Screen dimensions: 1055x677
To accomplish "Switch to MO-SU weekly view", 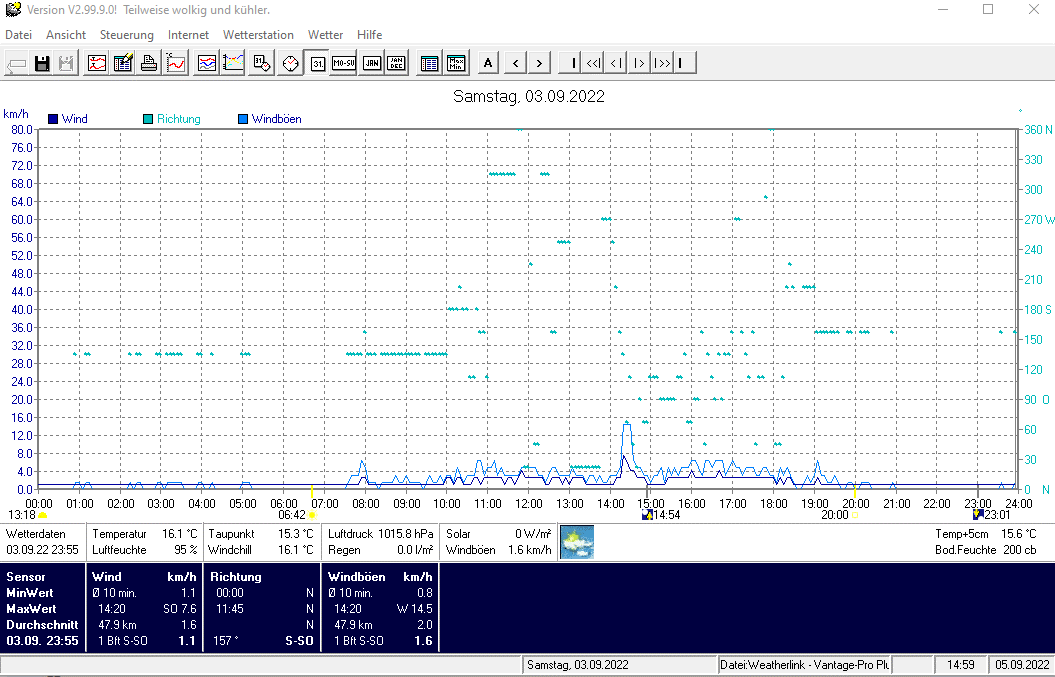I will [344, 63].
